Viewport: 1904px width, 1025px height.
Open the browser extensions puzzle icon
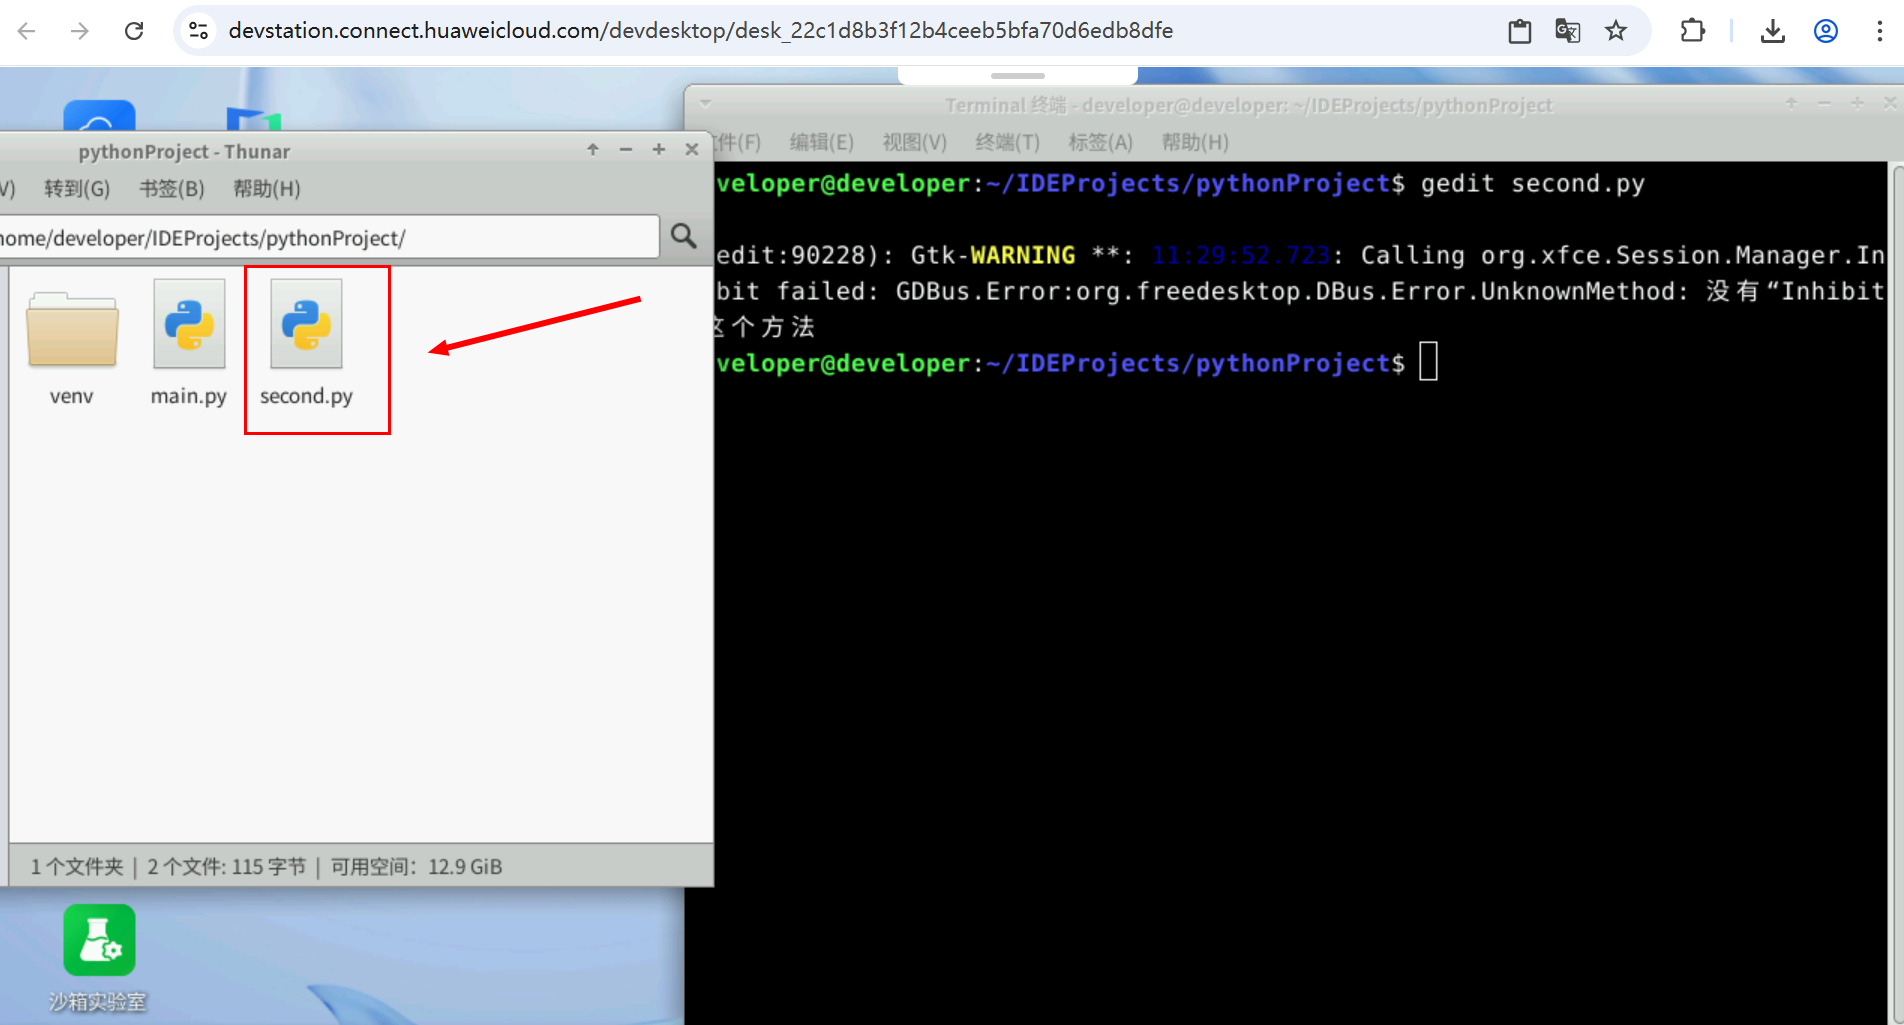click(x=1692, y=31)
